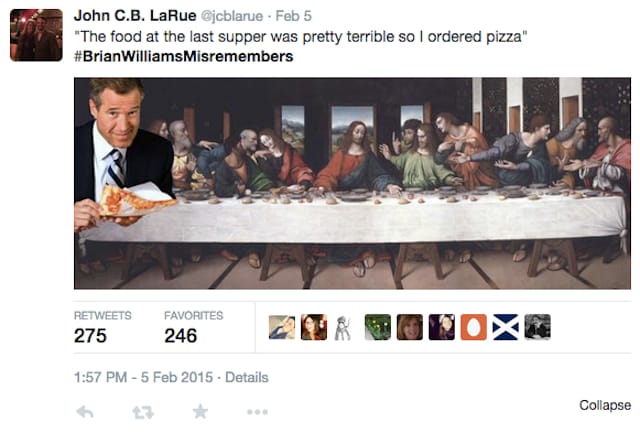The width and height of the screenshot is (640, 433).
Task: Reply to the tweet using the arrow icon
Action: pyautogui.click(x=85, y=411)
